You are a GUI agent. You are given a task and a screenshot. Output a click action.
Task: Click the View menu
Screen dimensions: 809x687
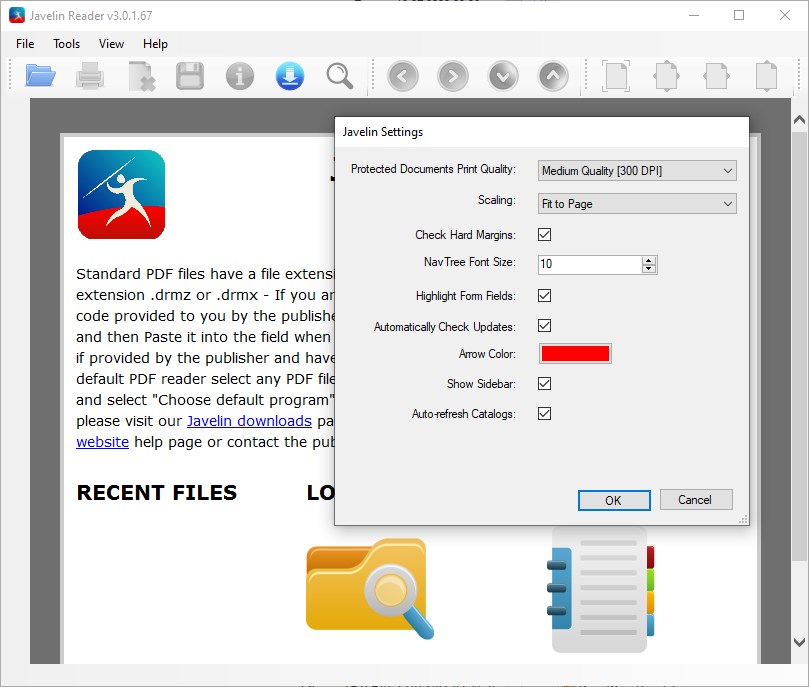pyautogui.click(x=110, y=43)
